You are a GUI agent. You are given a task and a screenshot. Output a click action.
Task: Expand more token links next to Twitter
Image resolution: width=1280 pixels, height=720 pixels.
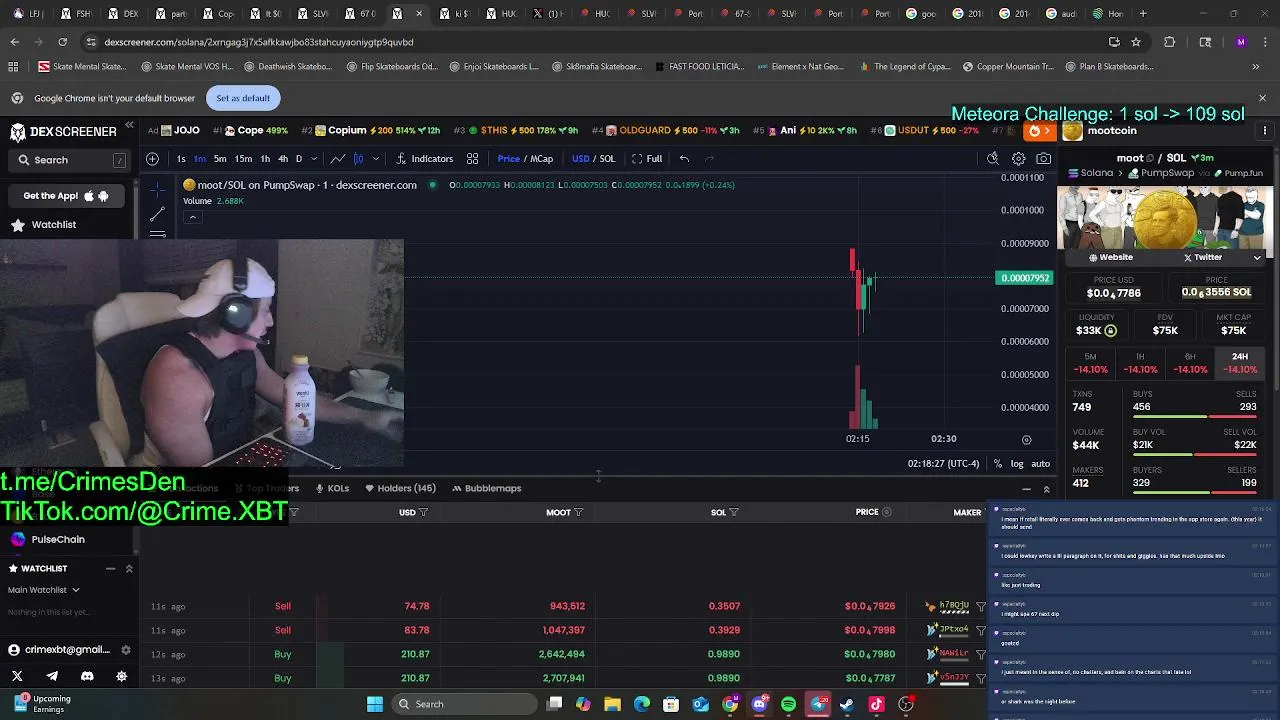(1257, 257)
